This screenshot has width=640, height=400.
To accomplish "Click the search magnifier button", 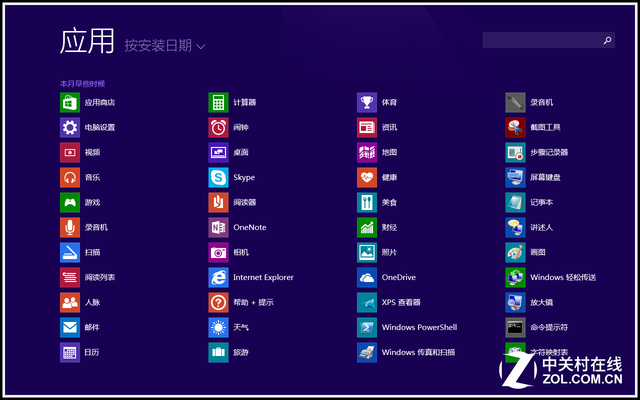I will [608, 40].
